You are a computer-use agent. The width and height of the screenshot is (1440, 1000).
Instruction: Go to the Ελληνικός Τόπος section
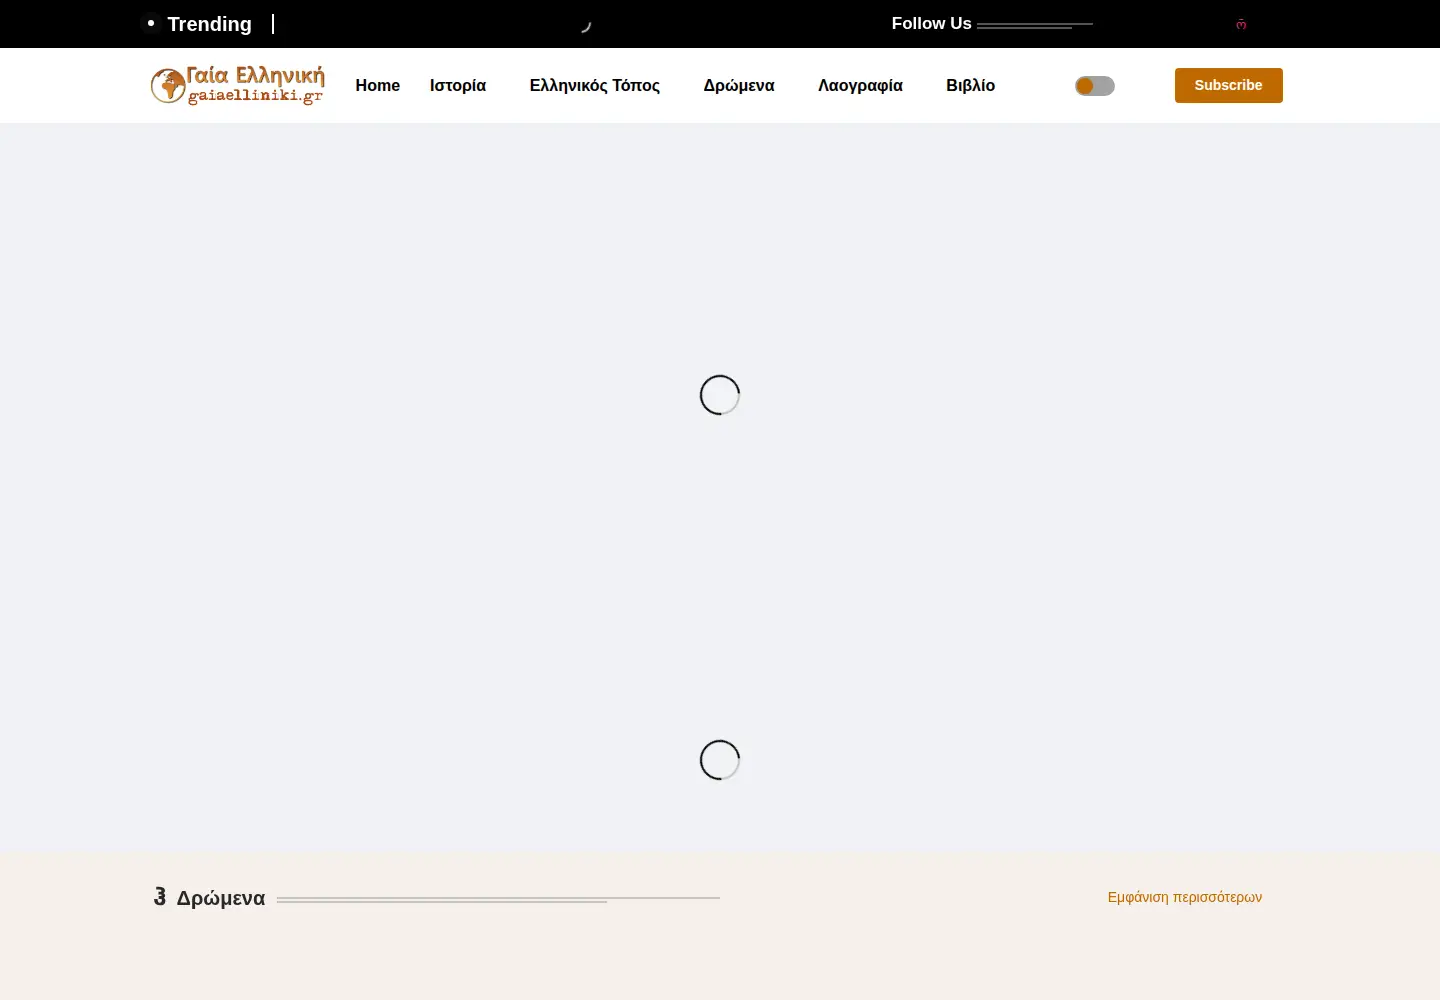coord(595,86)
